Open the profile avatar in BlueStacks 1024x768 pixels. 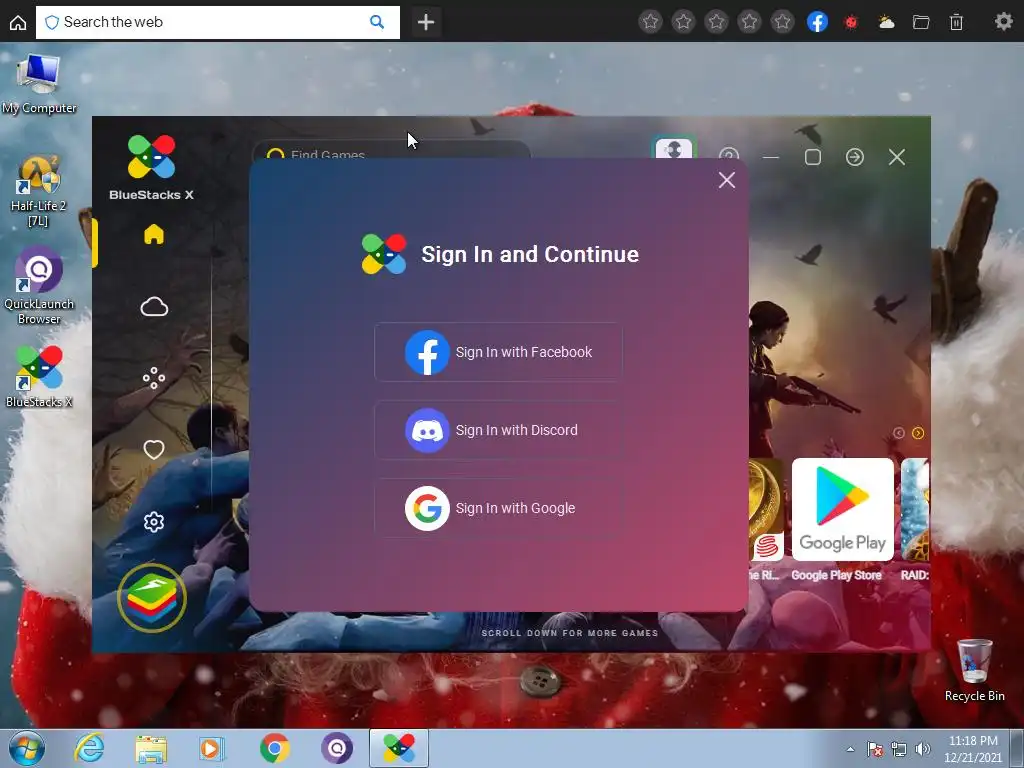click(673, 148)
